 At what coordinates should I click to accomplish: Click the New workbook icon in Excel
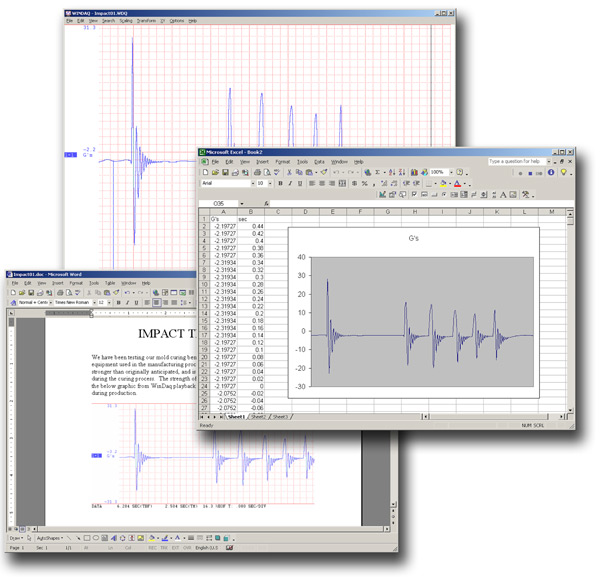click(x=205, y=173)
